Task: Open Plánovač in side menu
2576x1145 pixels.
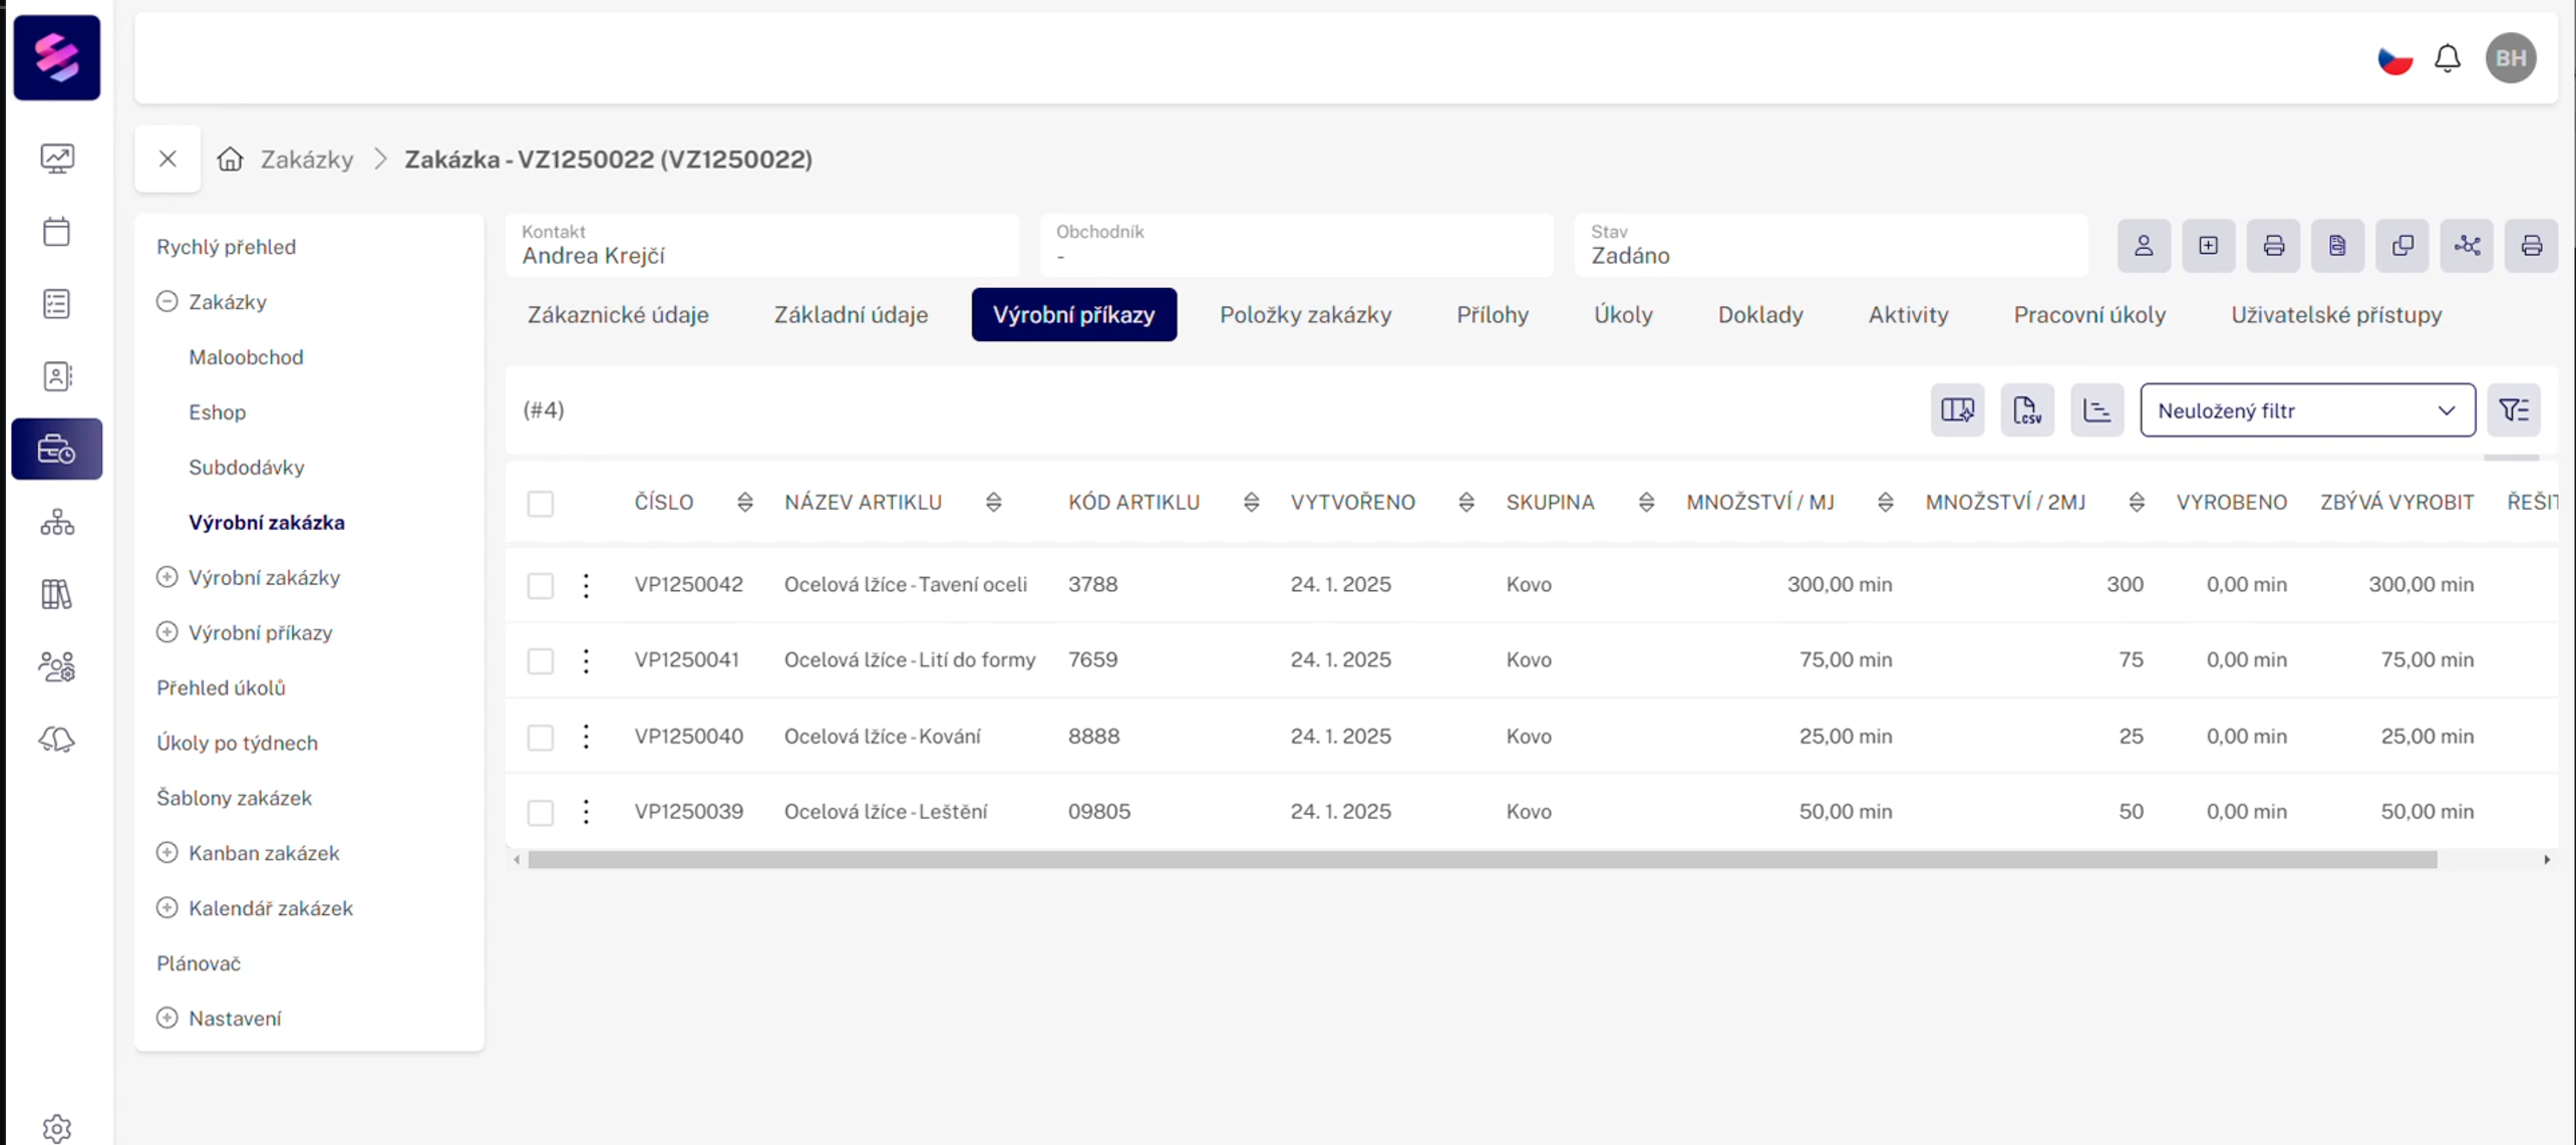Action: pyautogui.click(x=199, y=963)
